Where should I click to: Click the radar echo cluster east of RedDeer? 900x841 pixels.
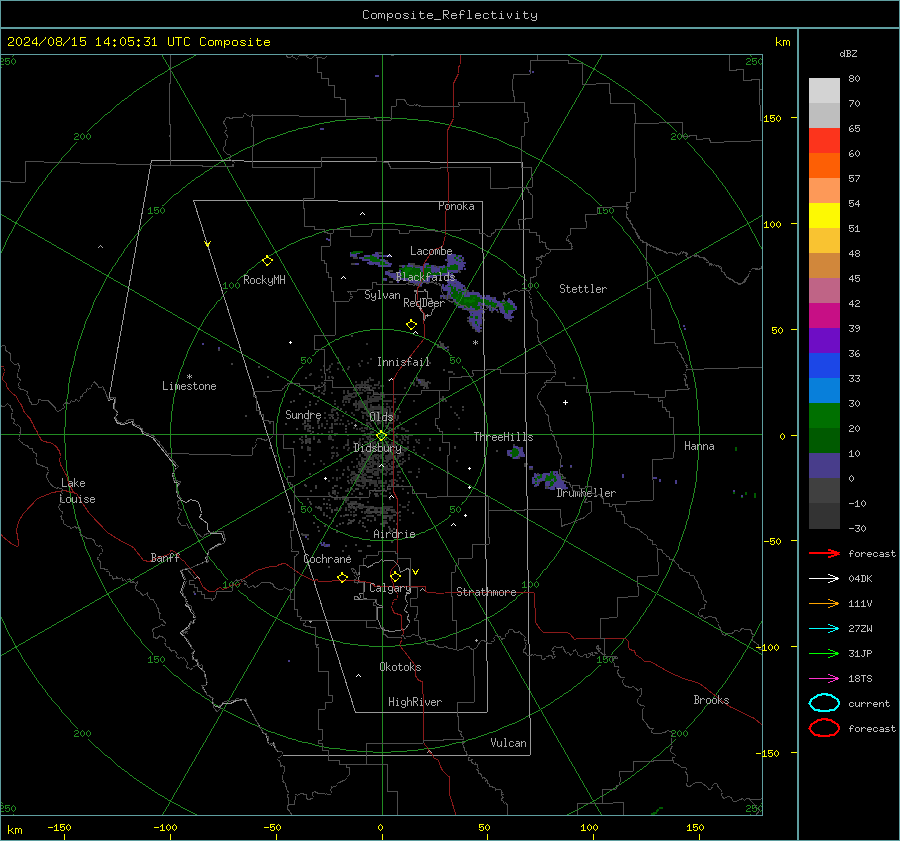pos(481,304)
